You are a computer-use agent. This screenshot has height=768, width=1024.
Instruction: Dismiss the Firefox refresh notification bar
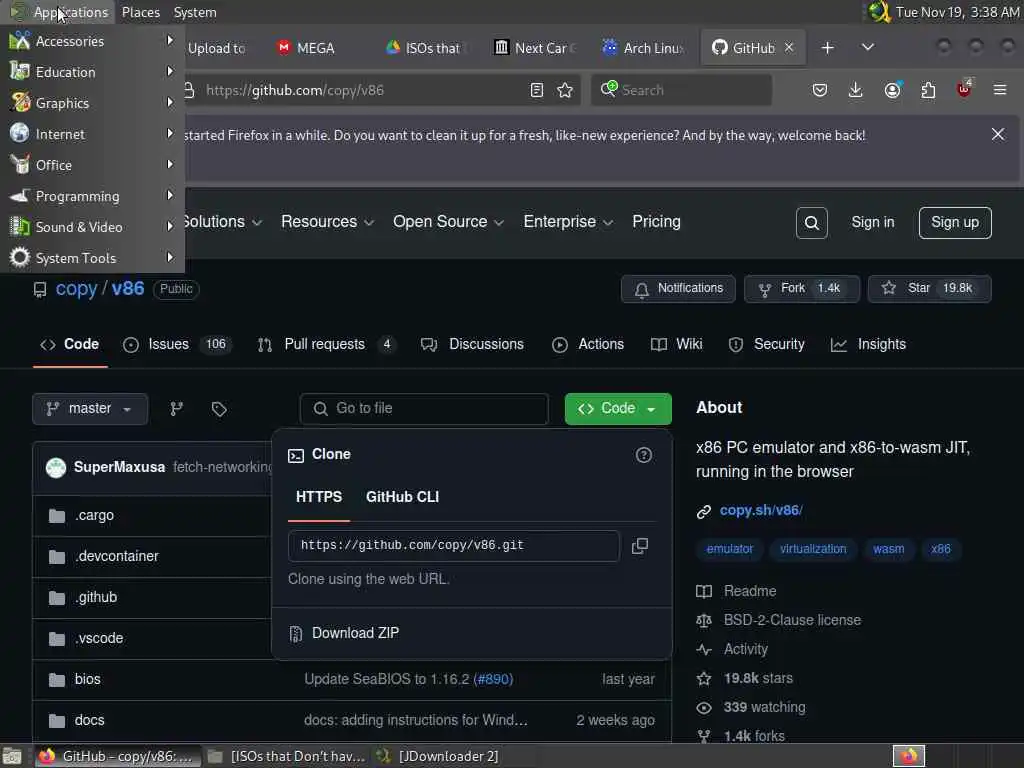point(997,135)
